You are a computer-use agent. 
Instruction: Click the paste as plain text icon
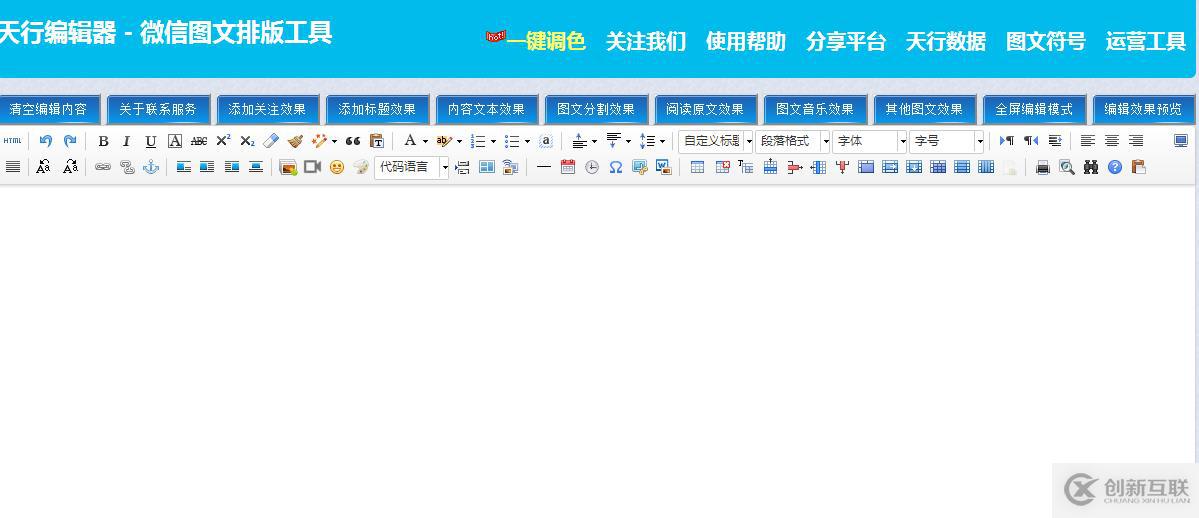(x=376, y=141)
